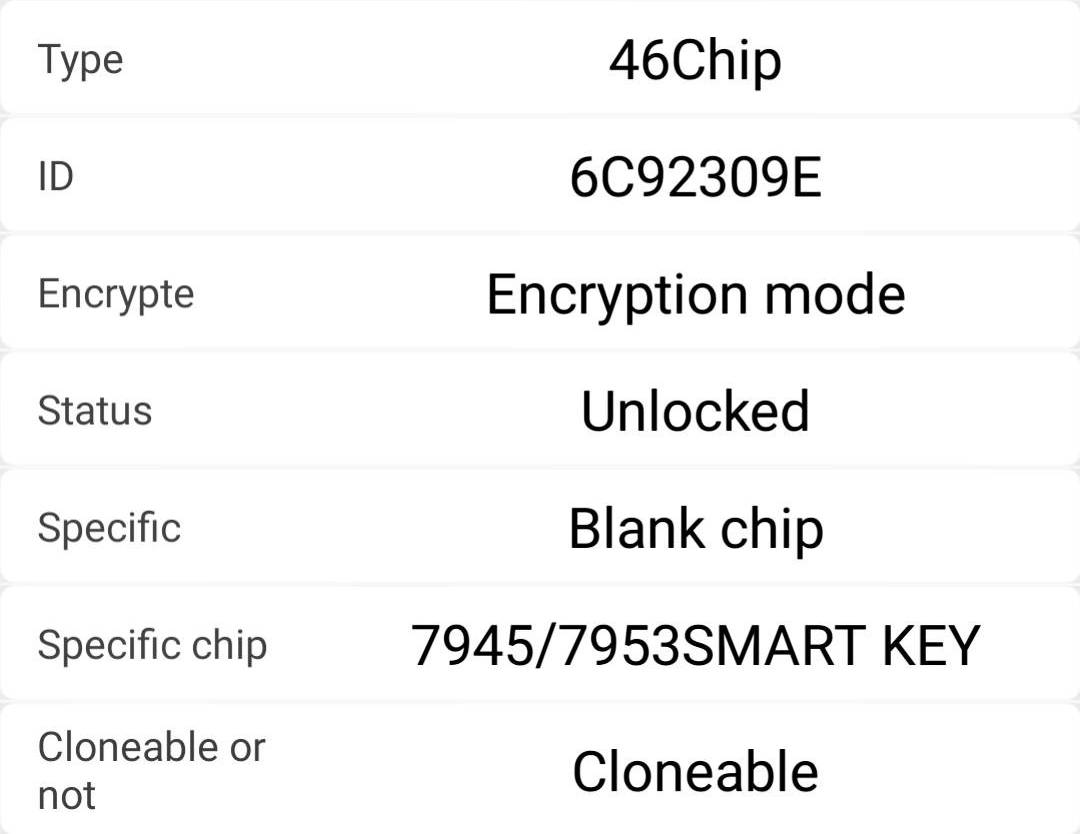This screenshot has width=1080, height=834.
Task: Select the Cloneable or not label
Action: (x=152, y=771)
